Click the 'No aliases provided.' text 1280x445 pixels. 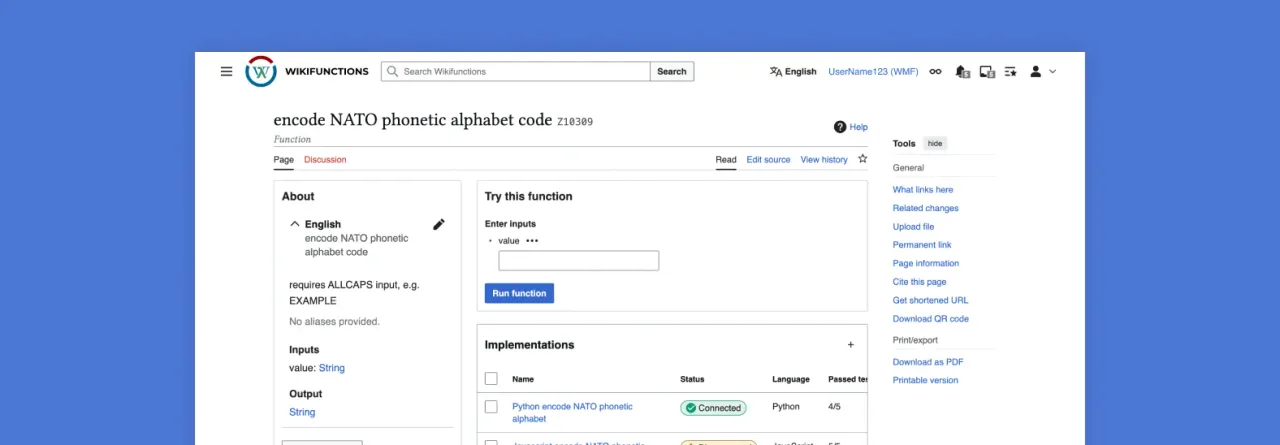pos(334,322)
